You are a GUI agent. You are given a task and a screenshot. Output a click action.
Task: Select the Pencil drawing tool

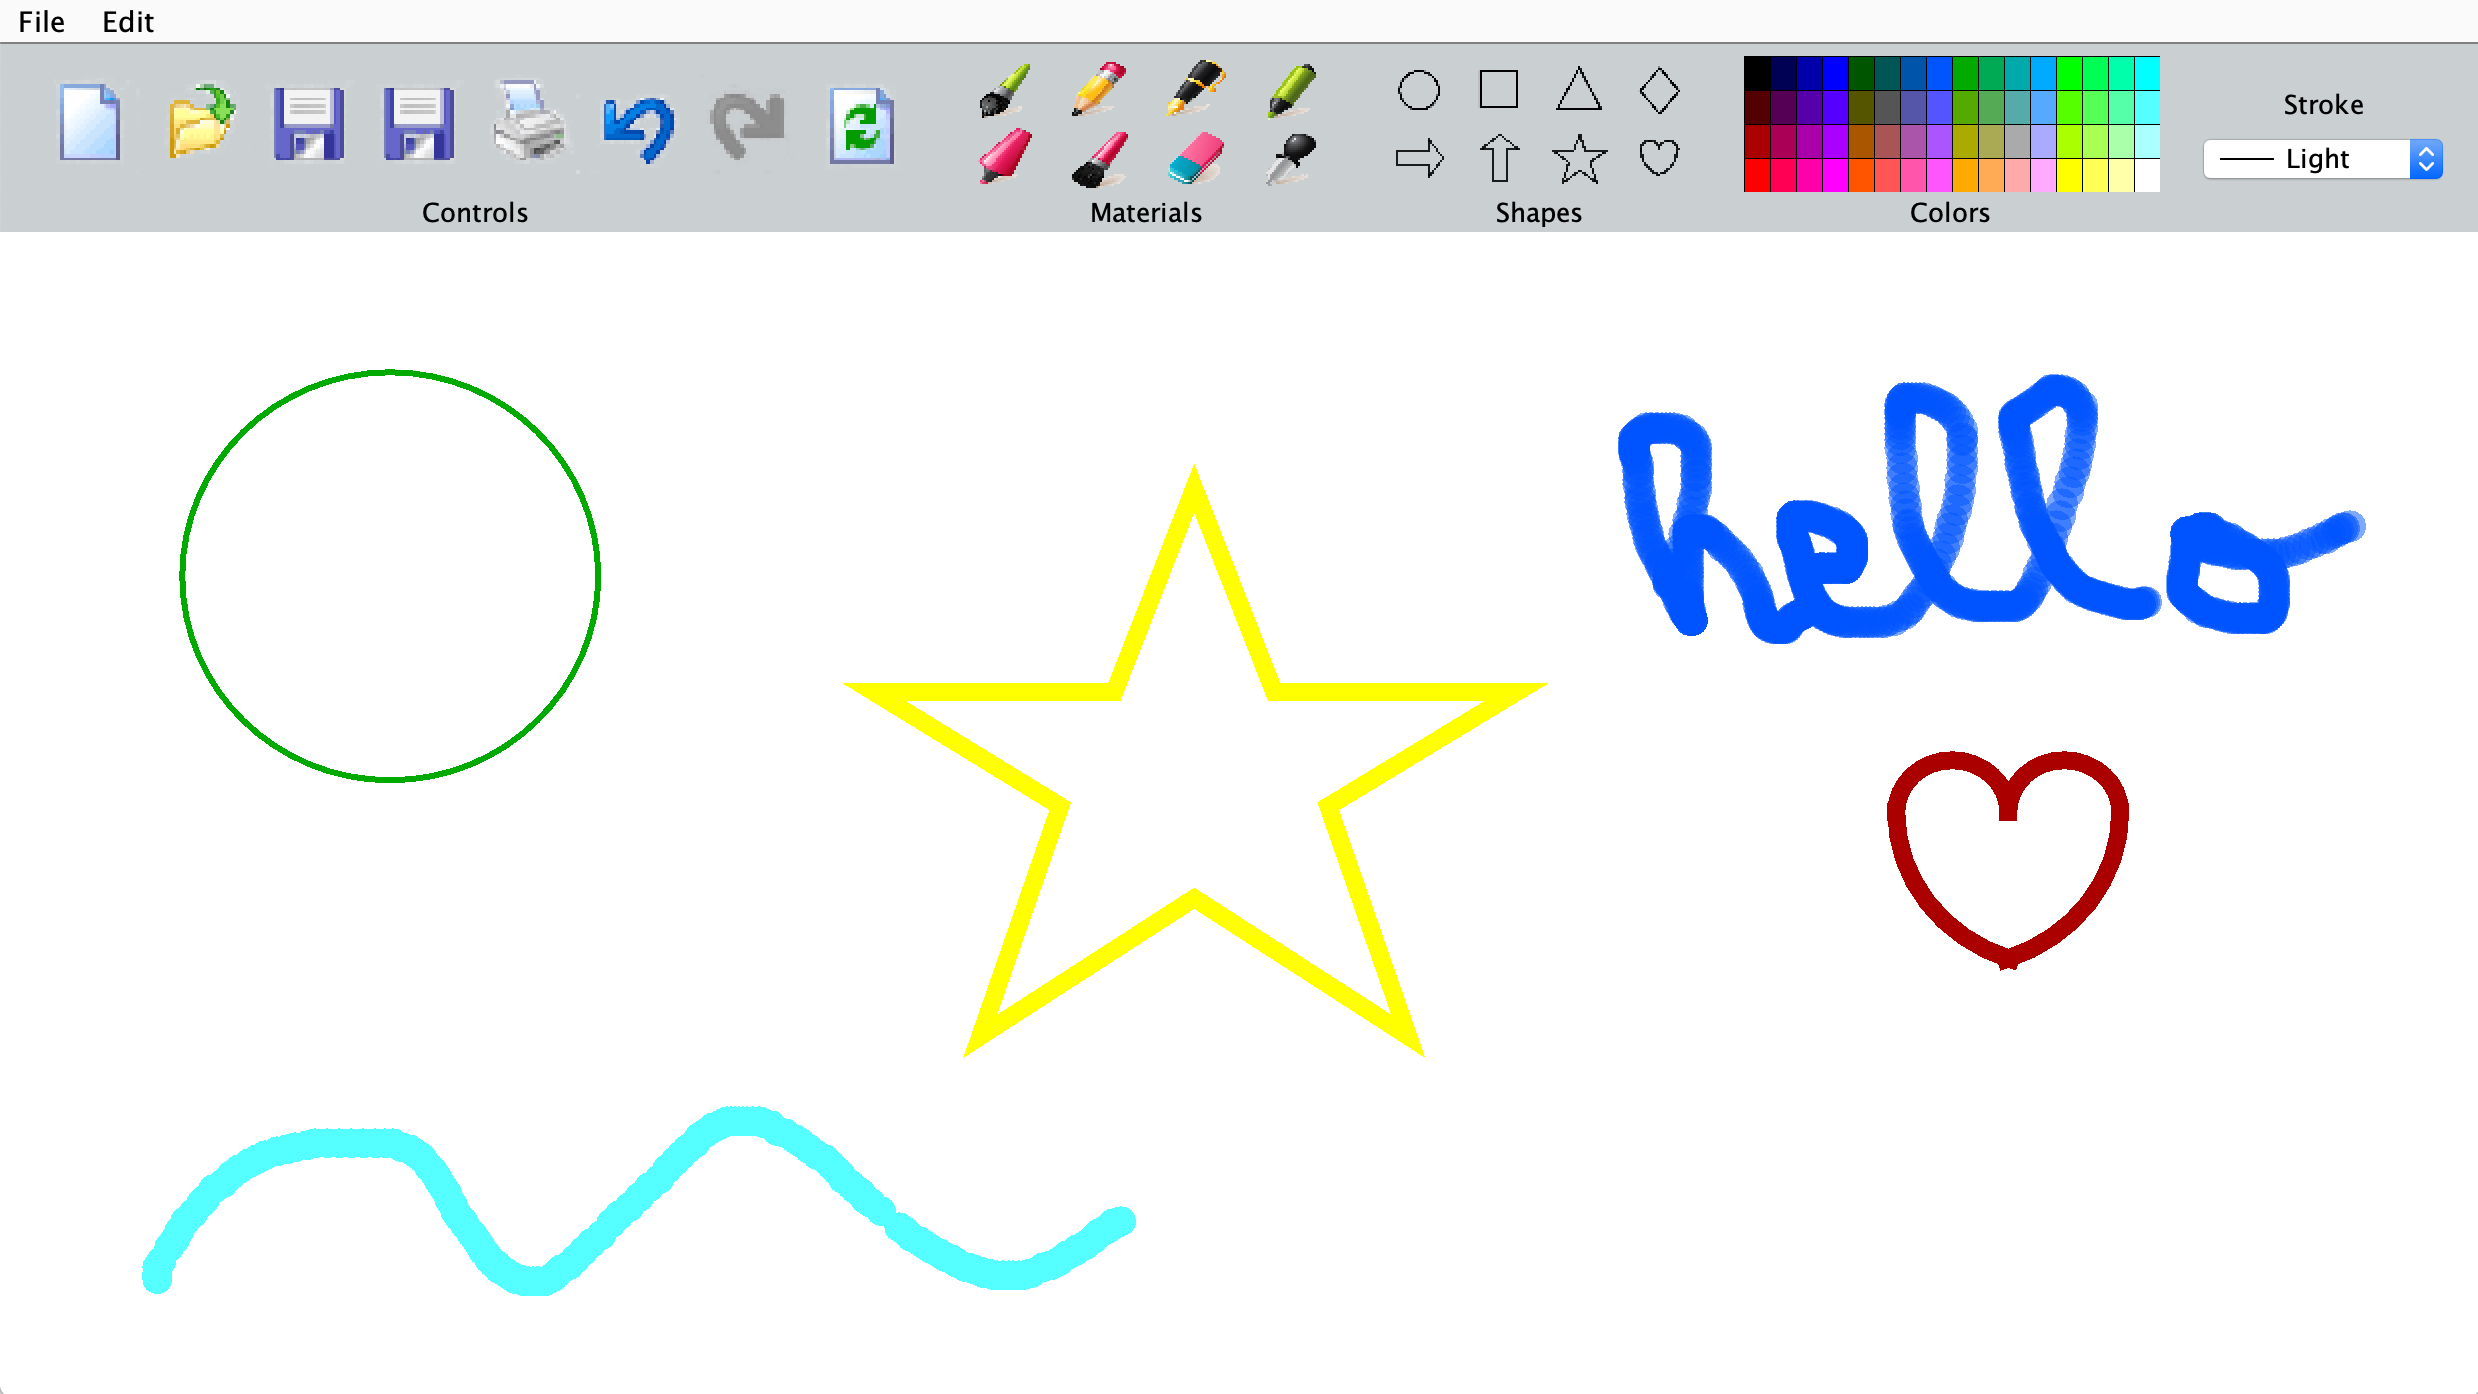[1098, 90]
